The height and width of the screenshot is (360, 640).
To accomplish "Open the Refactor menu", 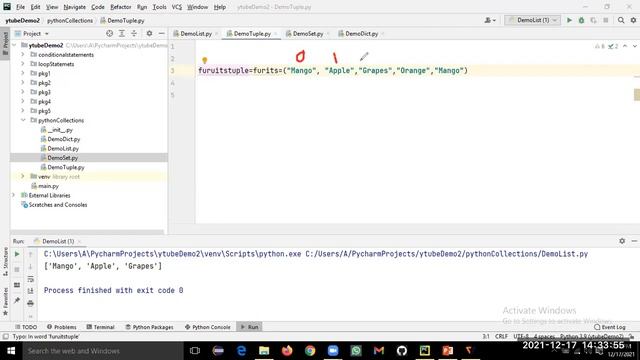I will (120, 7).
